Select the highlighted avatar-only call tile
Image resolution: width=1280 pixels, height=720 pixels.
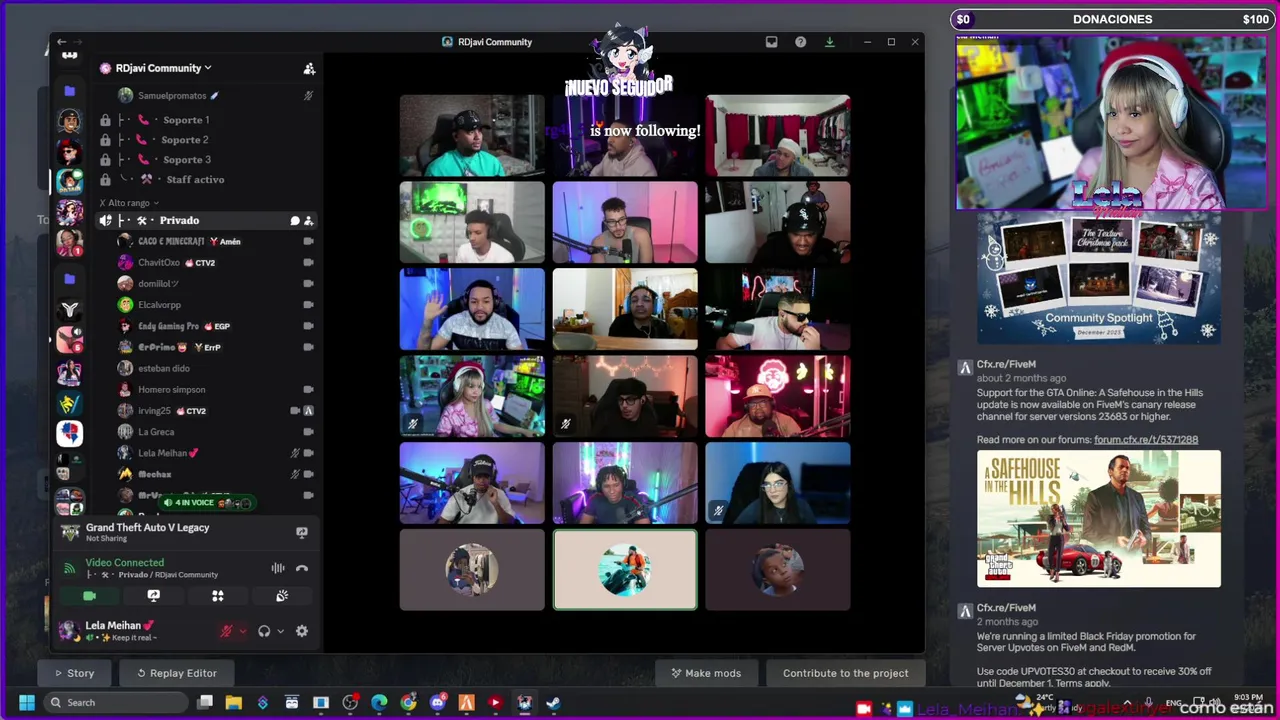625,570
